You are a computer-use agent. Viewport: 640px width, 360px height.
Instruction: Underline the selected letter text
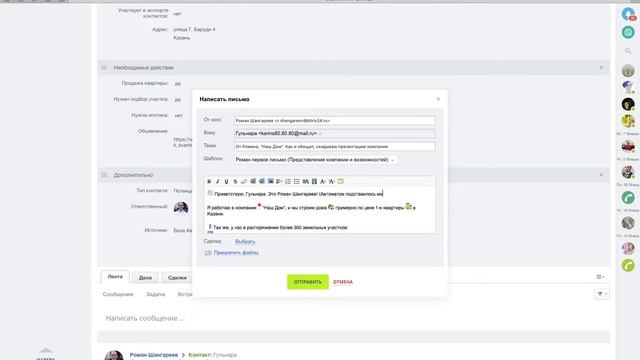(226, 181)
